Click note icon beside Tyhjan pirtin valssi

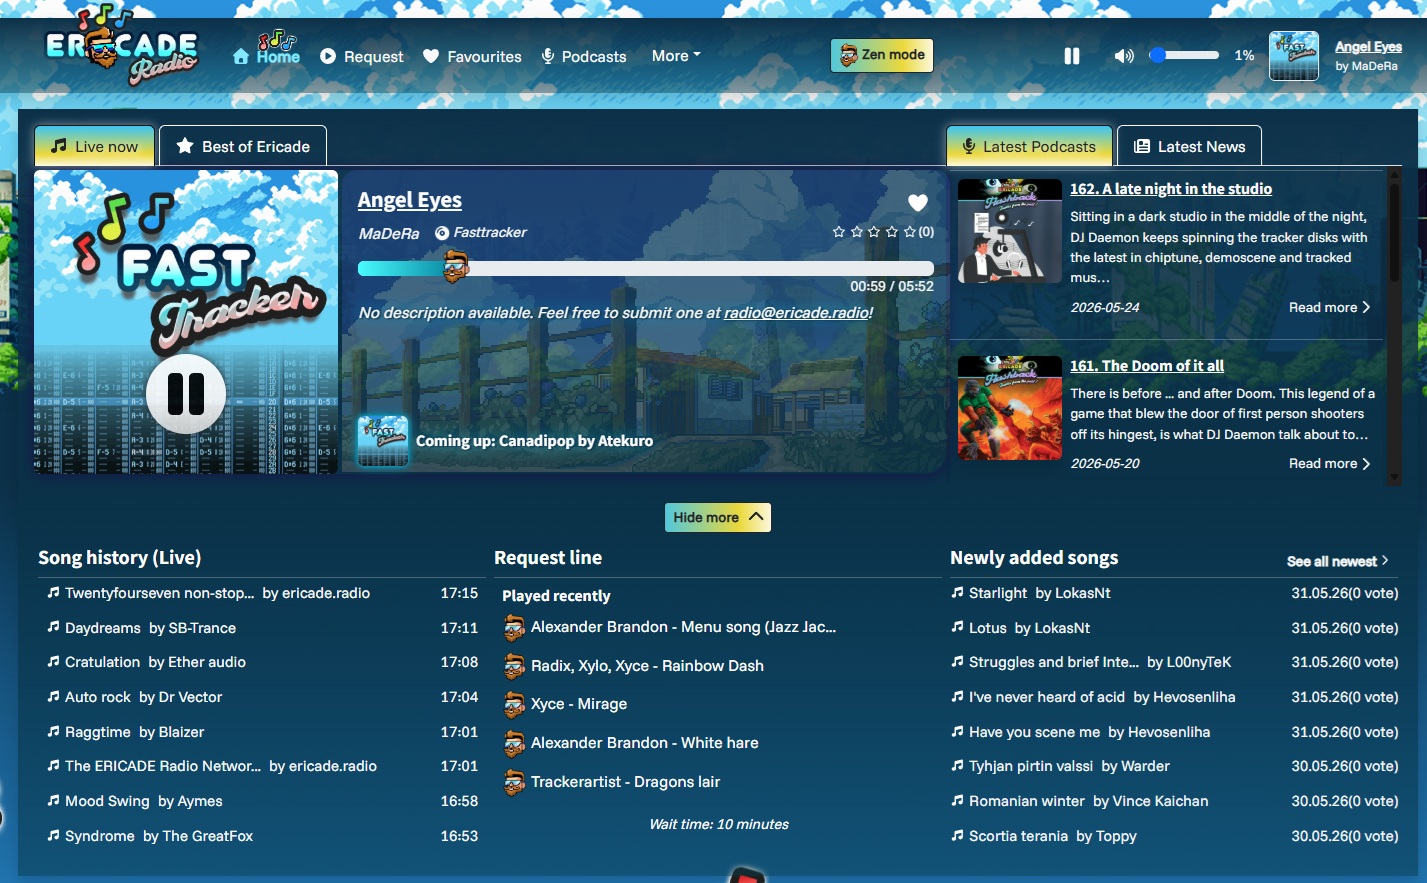coord(957,765)
